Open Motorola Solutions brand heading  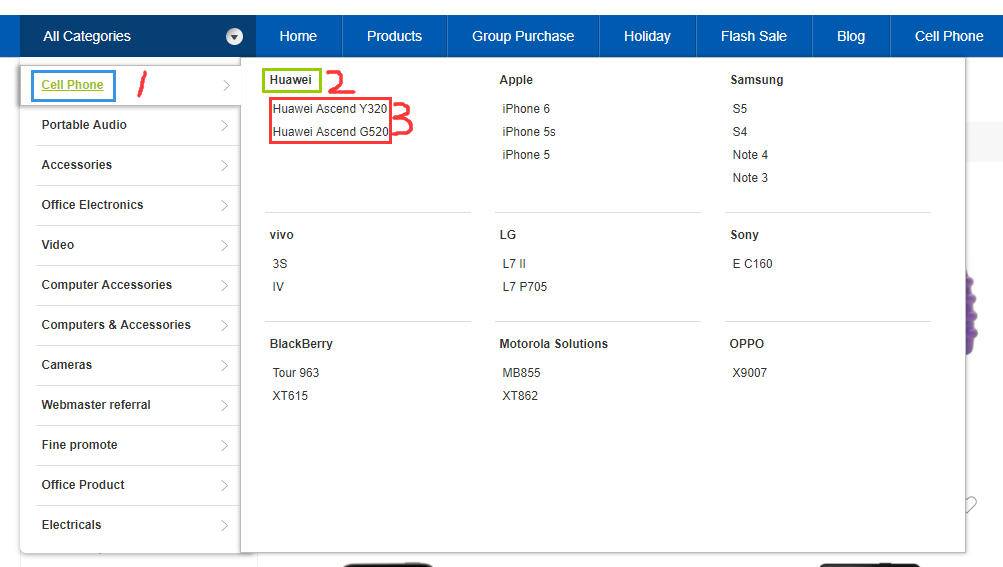coord(553,344)
